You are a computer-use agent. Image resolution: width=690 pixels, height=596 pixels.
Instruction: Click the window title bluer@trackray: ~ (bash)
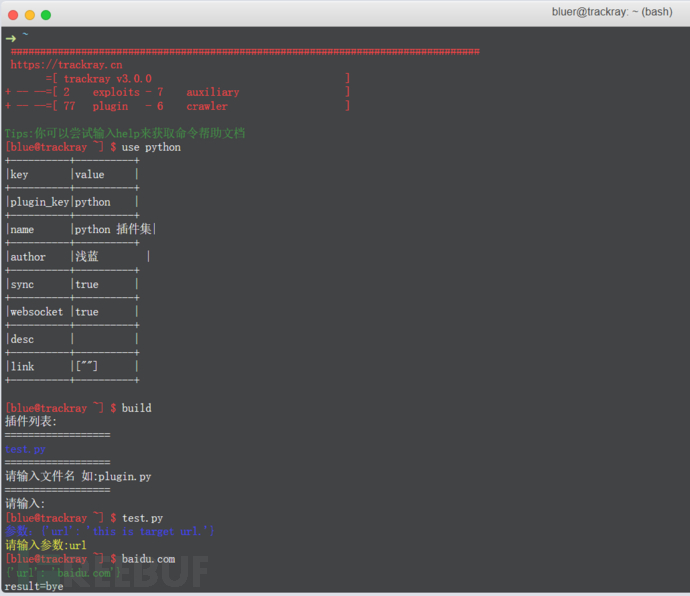pos(612,12)
